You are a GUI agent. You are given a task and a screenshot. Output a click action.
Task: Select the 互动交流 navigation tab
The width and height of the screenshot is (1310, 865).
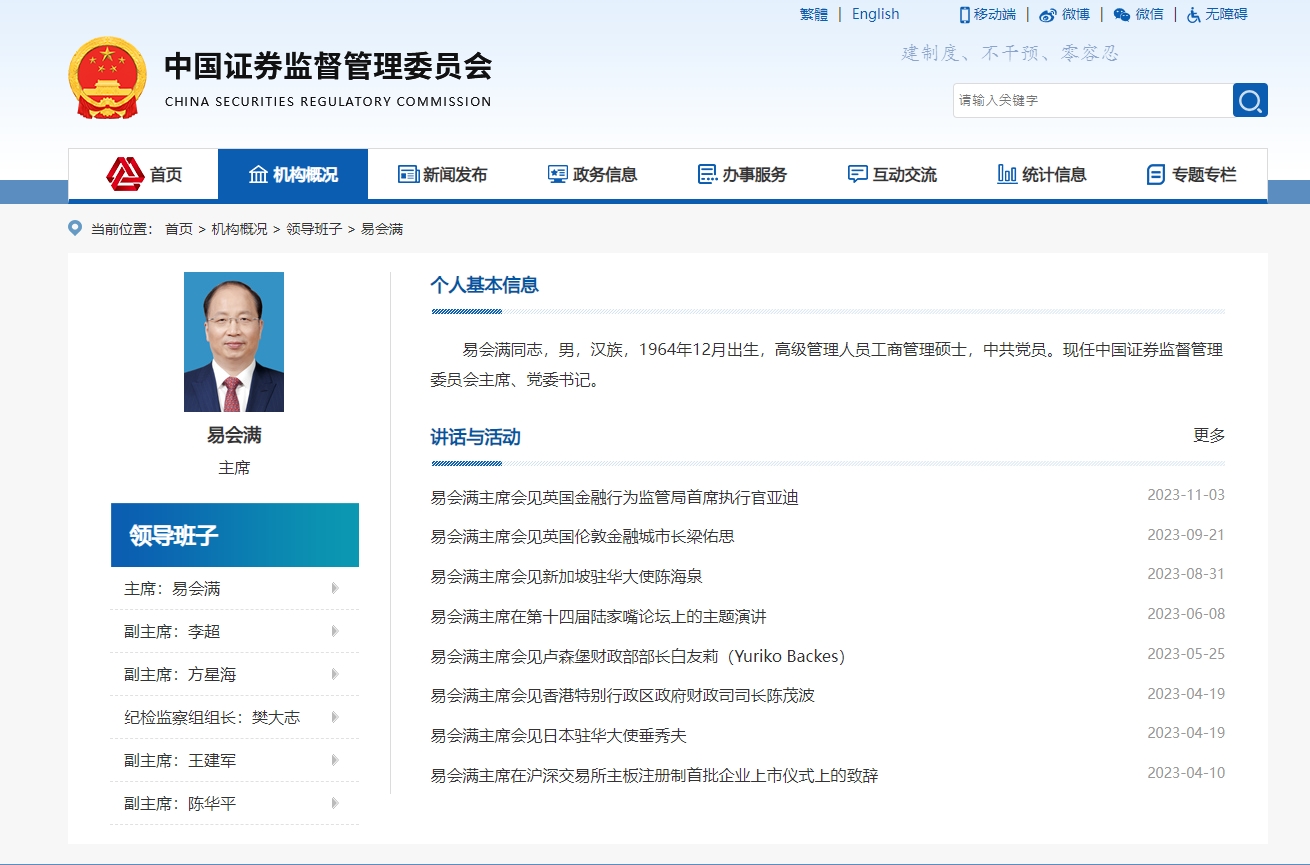(893, 174)
